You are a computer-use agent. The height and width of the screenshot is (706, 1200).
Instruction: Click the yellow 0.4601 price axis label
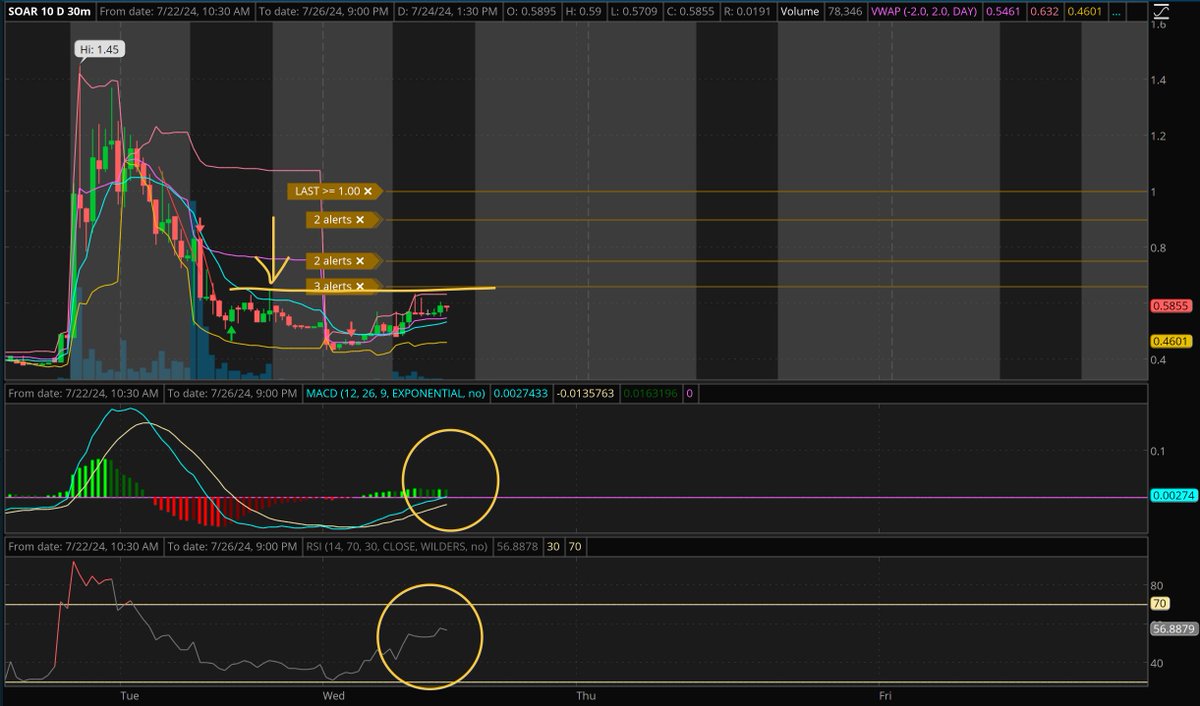(x=1170, y=340)
